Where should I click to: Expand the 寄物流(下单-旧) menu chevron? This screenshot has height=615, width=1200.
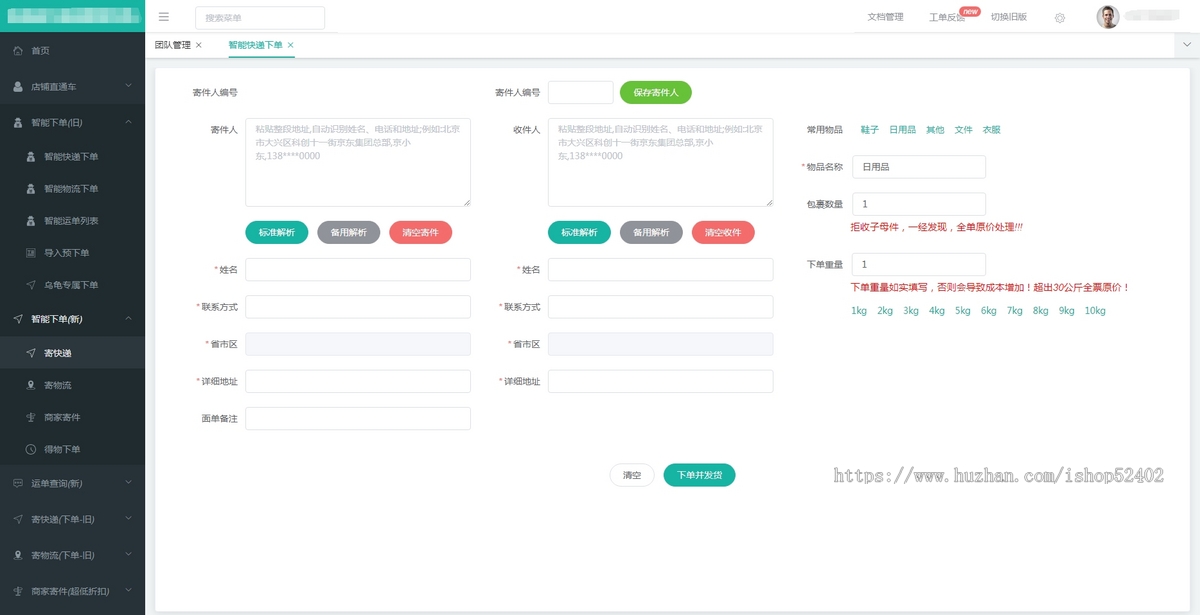(x=128, y=555)
